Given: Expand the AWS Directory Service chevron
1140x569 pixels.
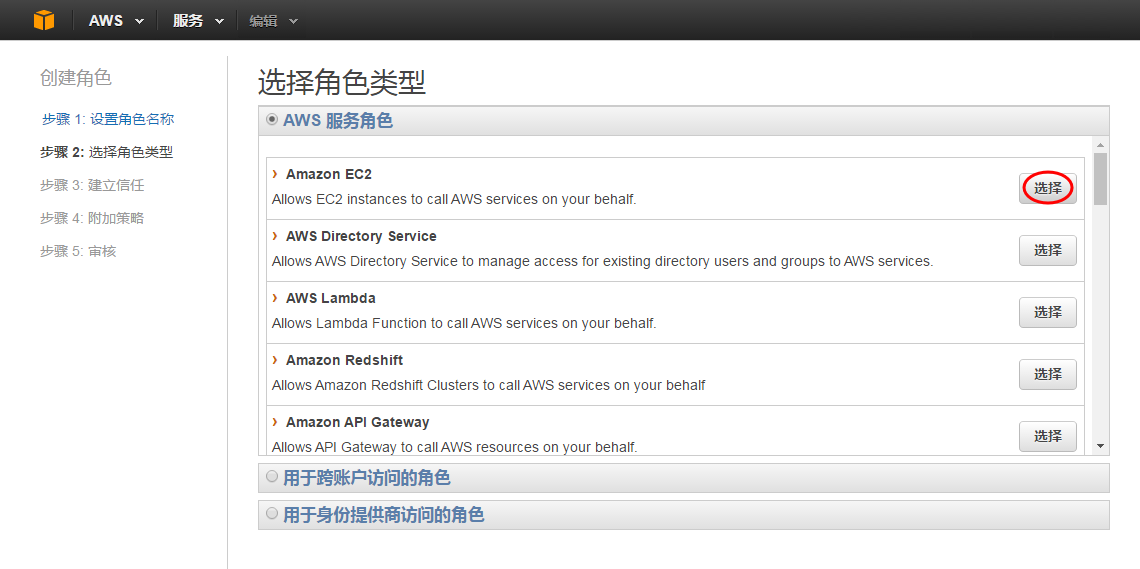Looking at the screenshot, I should tap(275, 236).
